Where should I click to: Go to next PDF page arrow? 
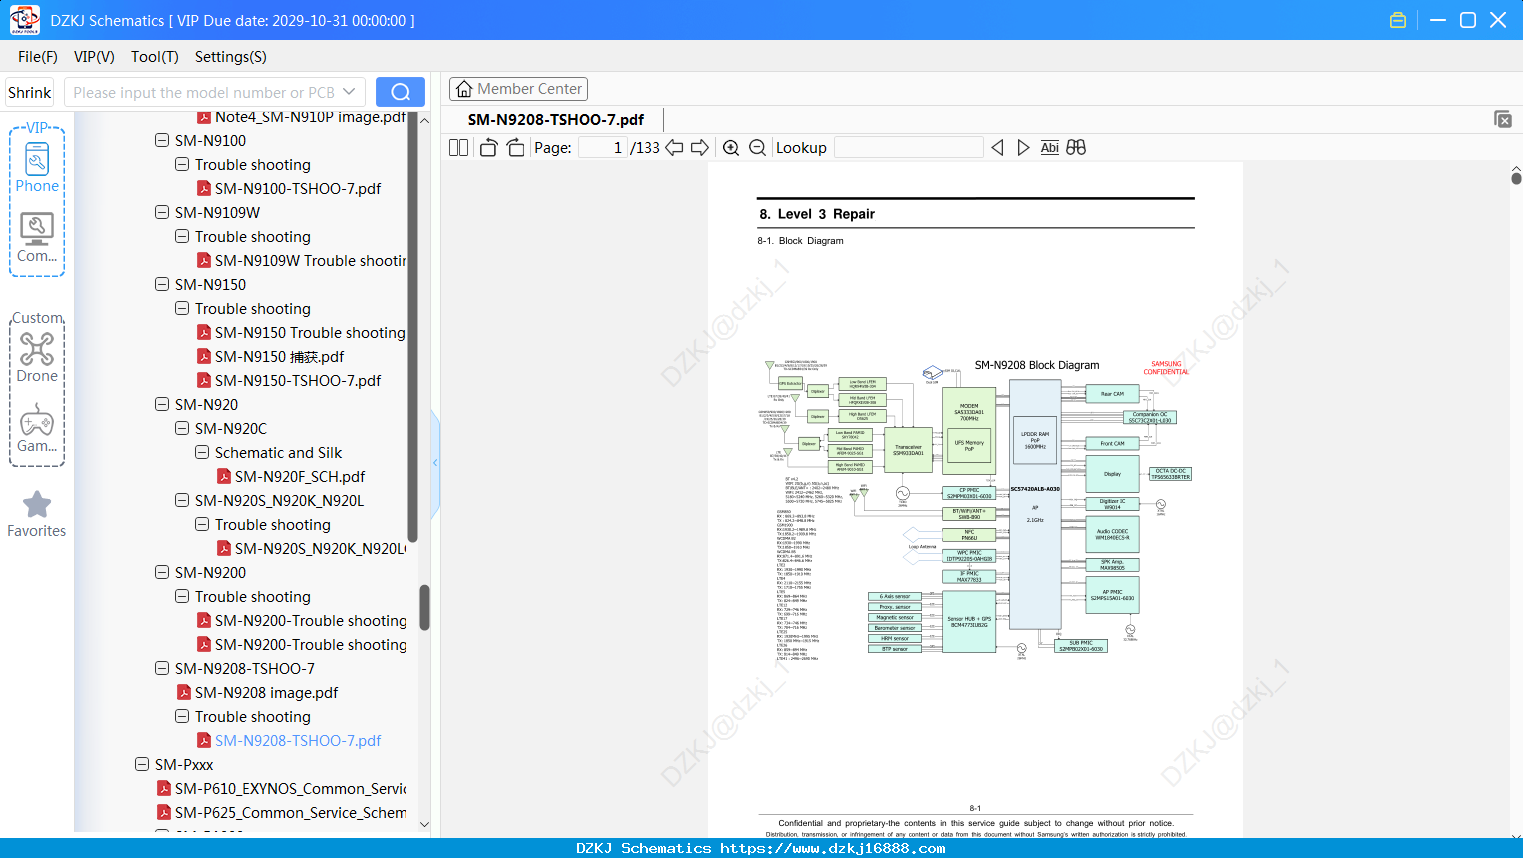point(700,147)
